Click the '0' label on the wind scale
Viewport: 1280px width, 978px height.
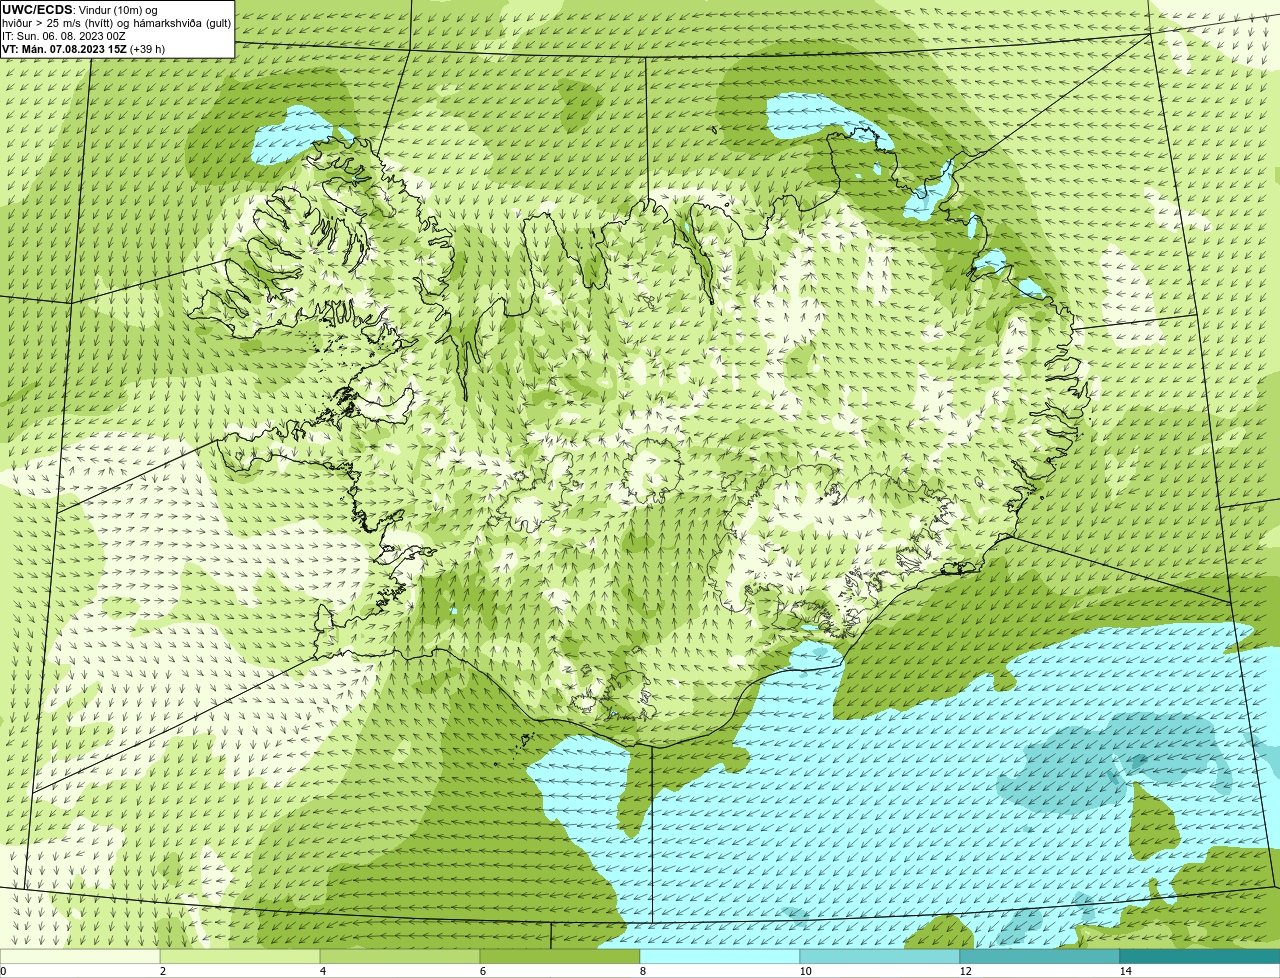(x=4, y=971)
